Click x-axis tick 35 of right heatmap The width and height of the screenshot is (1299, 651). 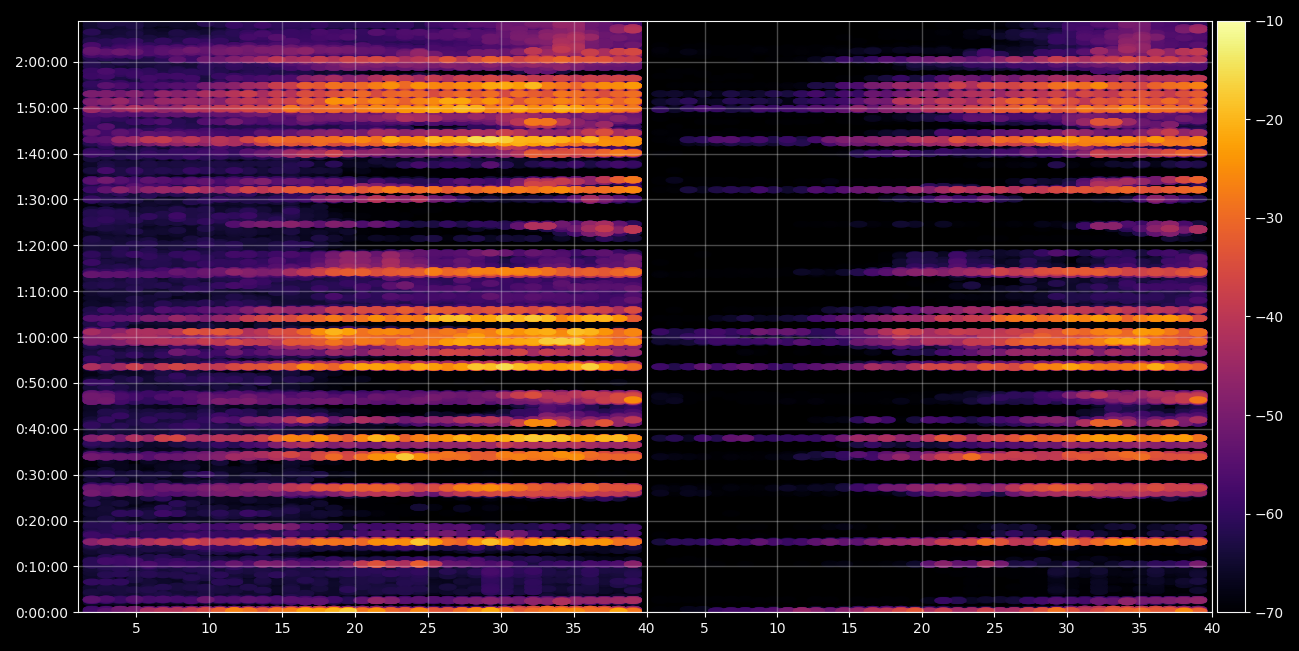(x=1140, y=628)
